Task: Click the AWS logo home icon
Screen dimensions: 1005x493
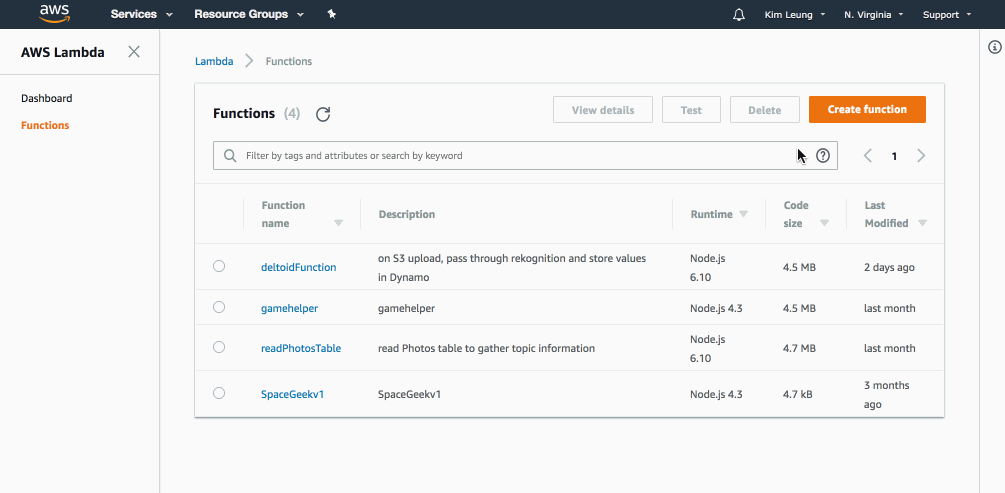Action: coord(54,13)
